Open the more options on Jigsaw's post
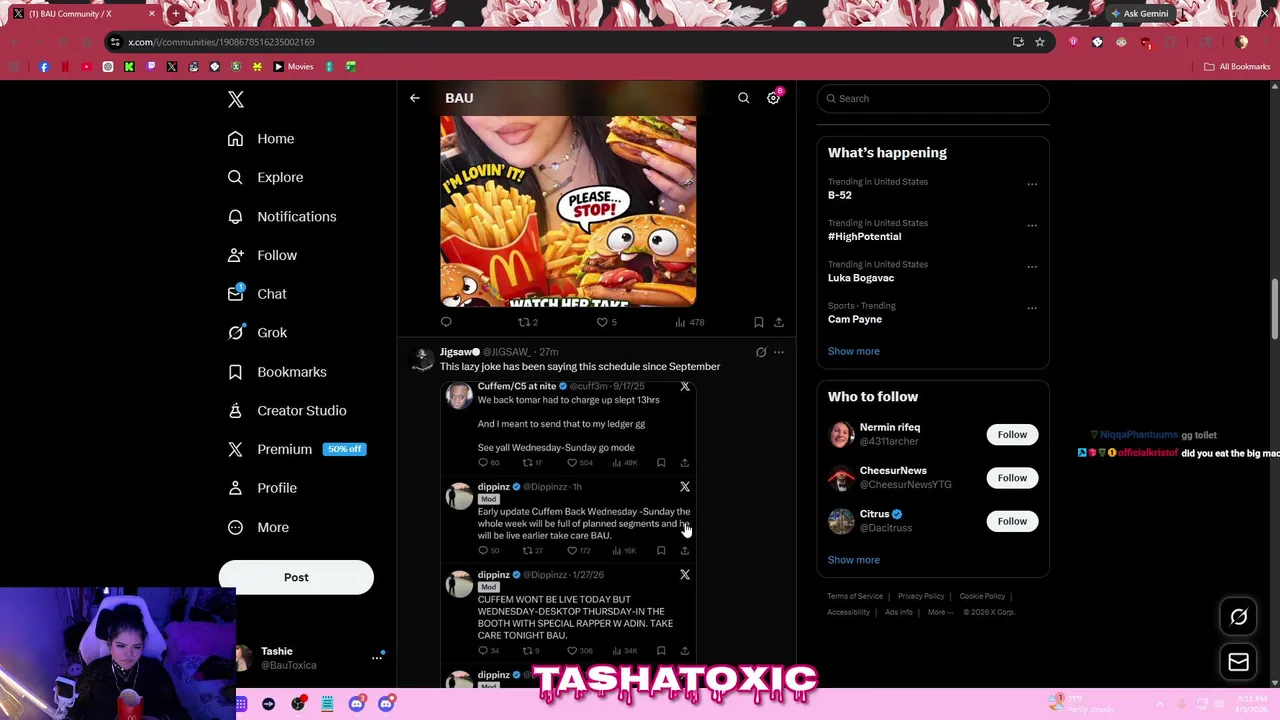Image resolution: width=1280 pixels, height=720 pixels. pos(779,352)
